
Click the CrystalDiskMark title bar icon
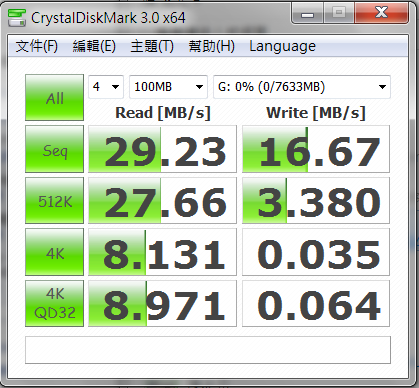click(x=17, y=18)
